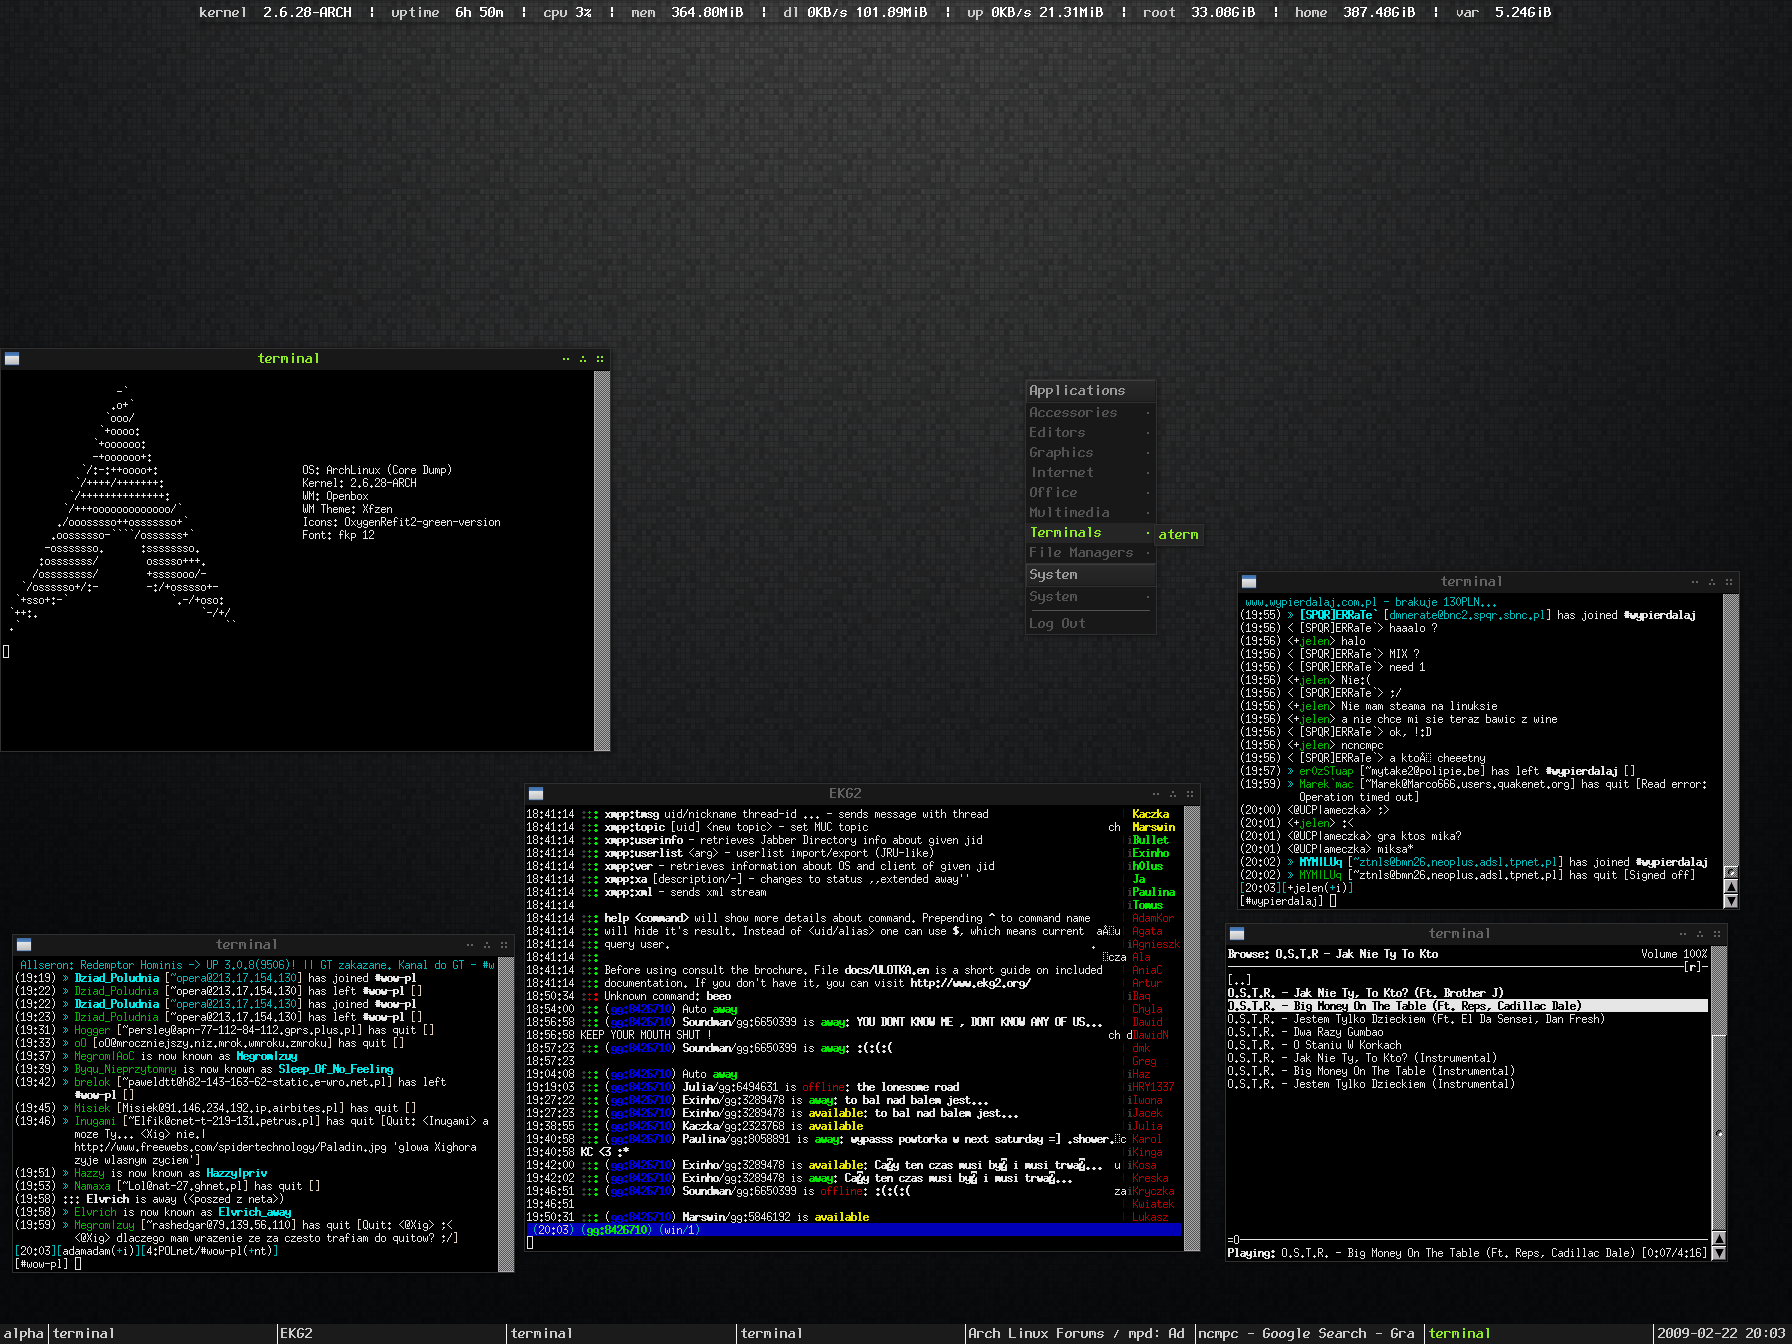Open window menu icon of the #wypierdalaj IRC terminal
This screenshot has width=1792, height=1344.
point(1249,582)
